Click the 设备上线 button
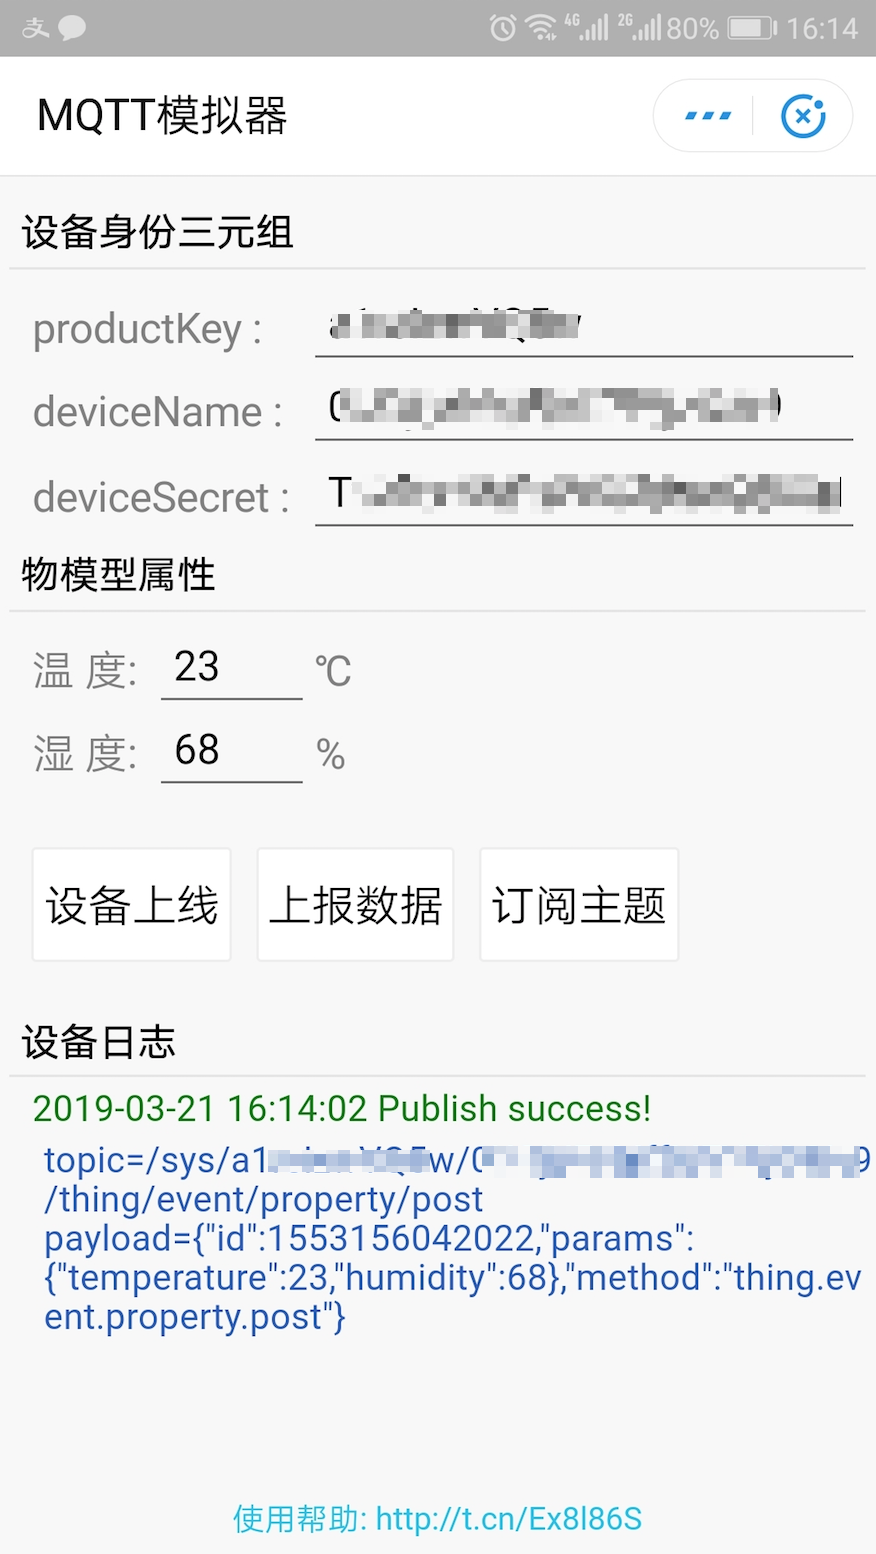The image size is (876, 1554). [132, 905]
